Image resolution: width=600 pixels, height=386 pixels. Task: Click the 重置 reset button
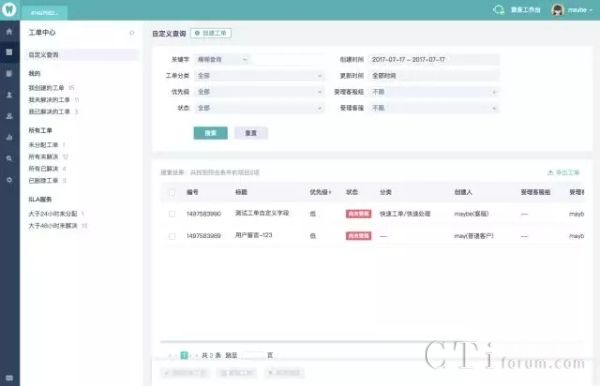(251, 133)
